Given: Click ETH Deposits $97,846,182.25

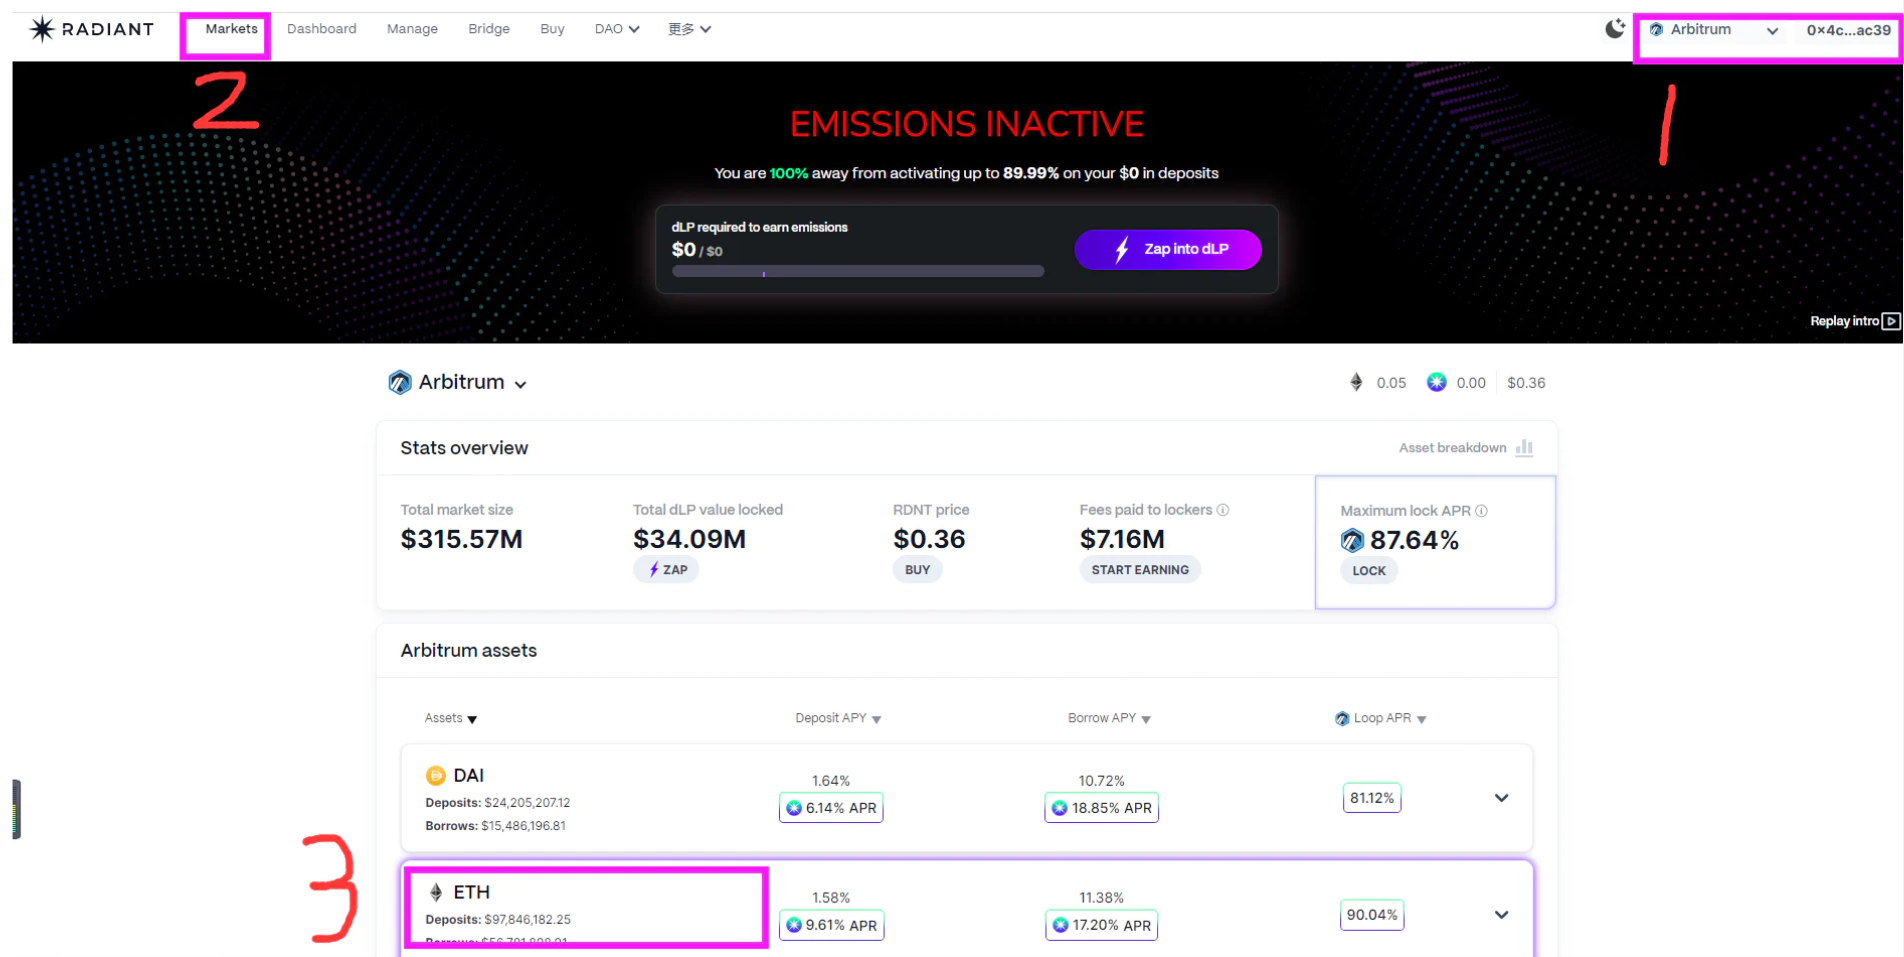Looking at the screenshot, I should (498, 920).
